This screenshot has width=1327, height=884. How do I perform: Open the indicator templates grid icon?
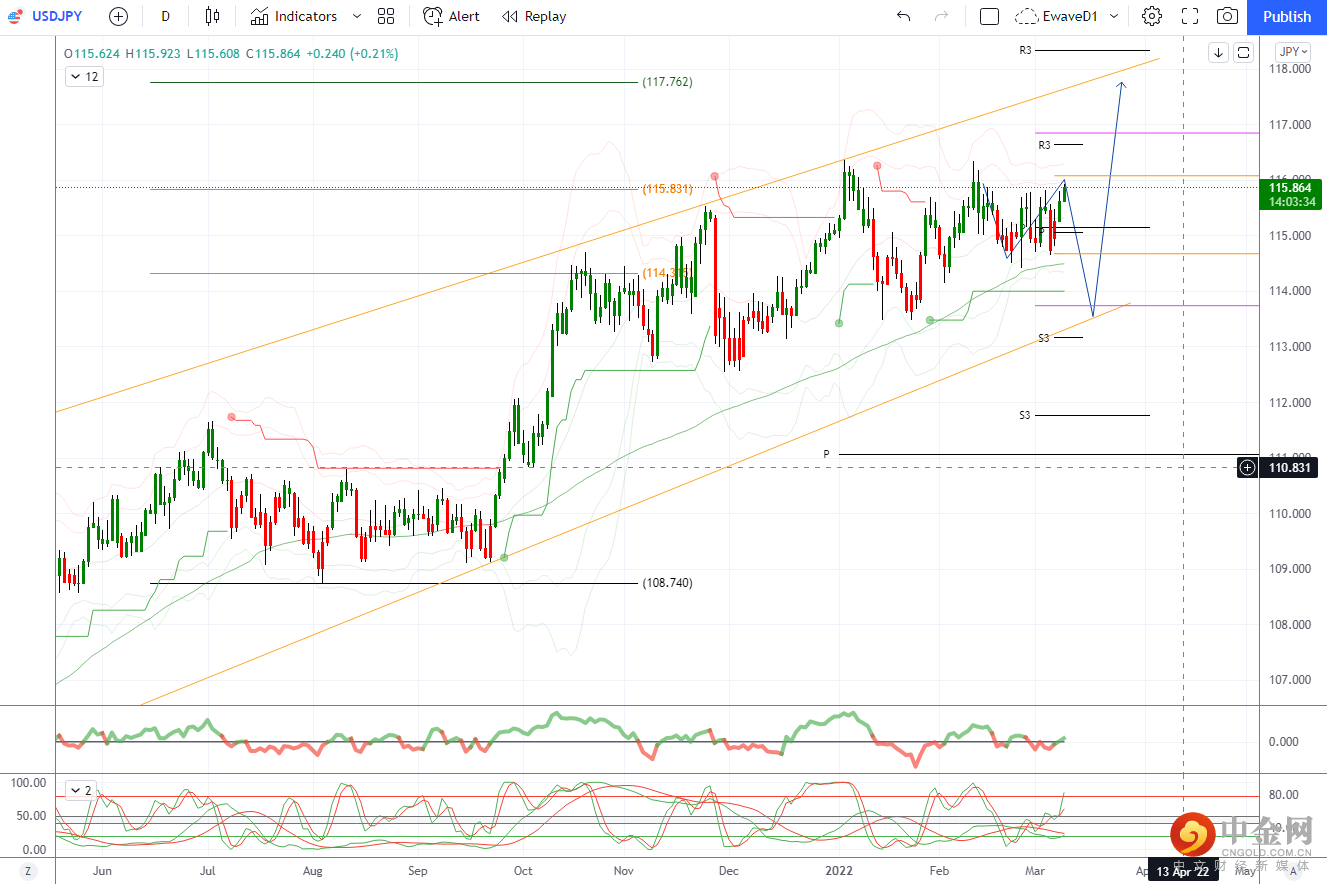pyautogui.click(x=386, y=16)
